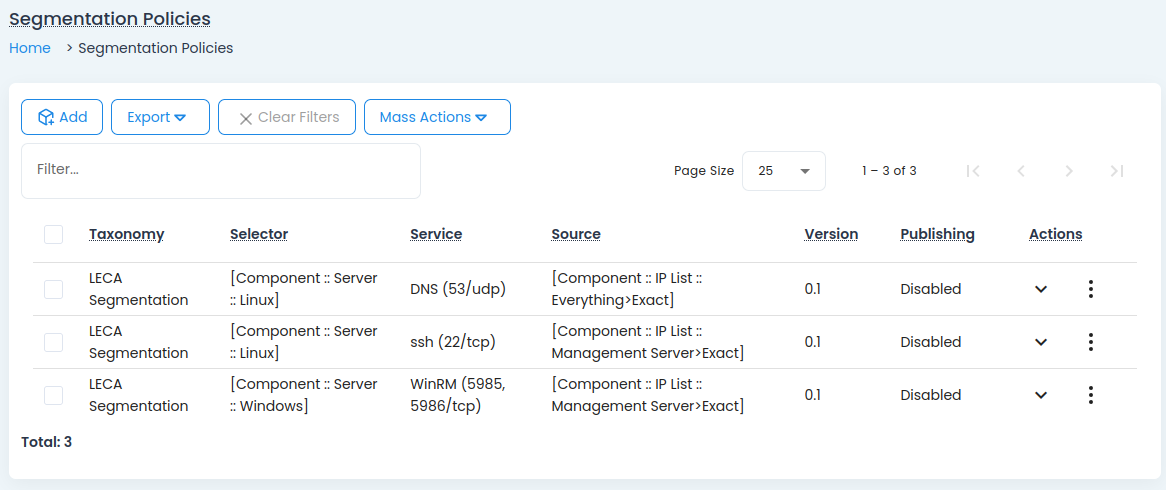Open three-dot menu for ssh (22/tcp) row
Screen dimensions: 1166x490
point(1090,342)
